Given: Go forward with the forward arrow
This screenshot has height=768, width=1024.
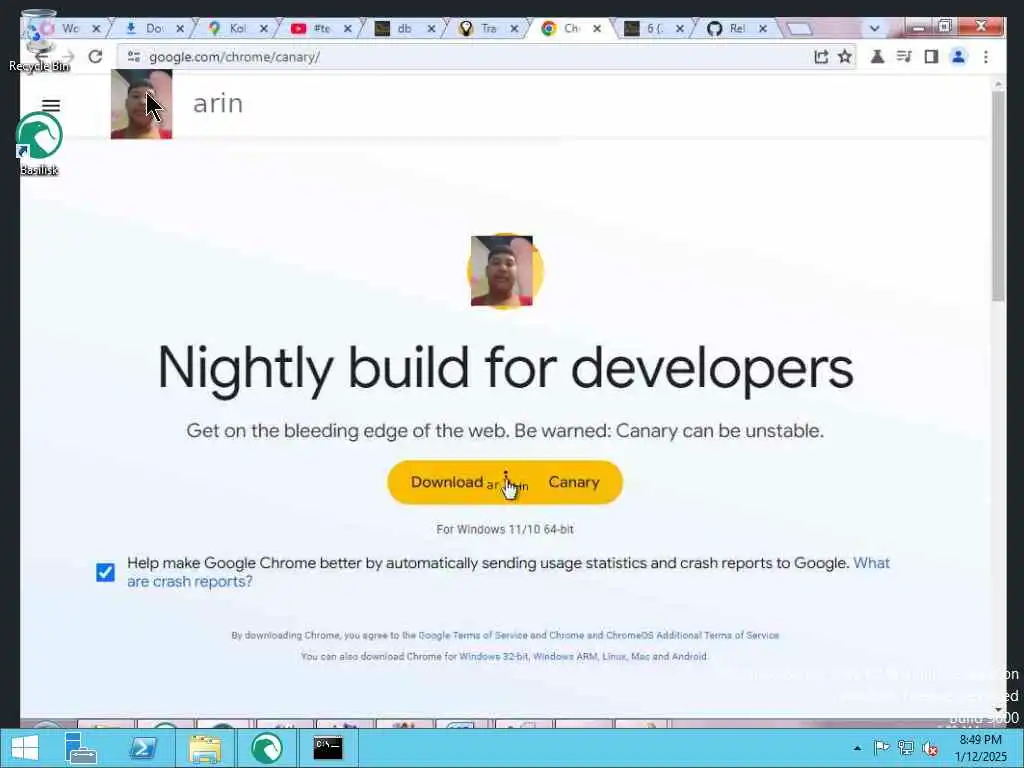Looking at the screenshot, I should [67, 57].
